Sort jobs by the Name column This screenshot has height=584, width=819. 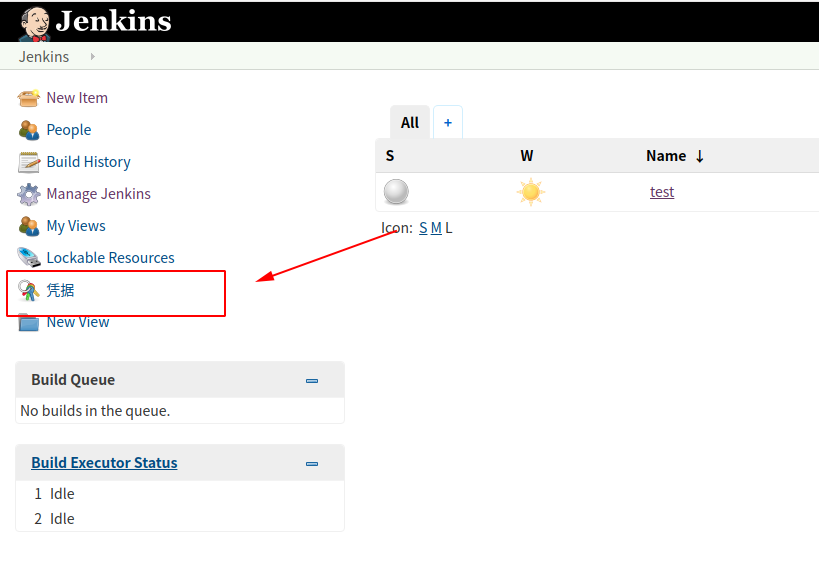click(x=675, y=156)
